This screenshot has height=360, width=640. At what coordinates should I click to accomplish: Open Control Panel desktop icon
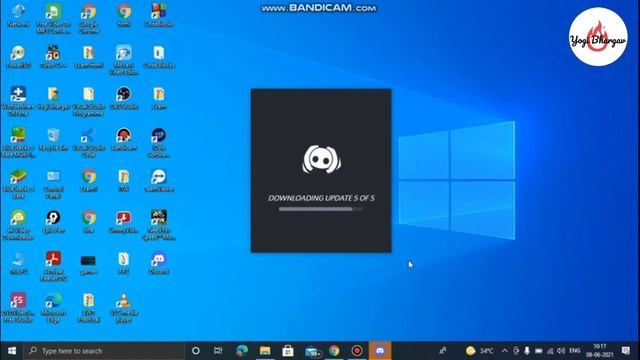click(53, 184)
